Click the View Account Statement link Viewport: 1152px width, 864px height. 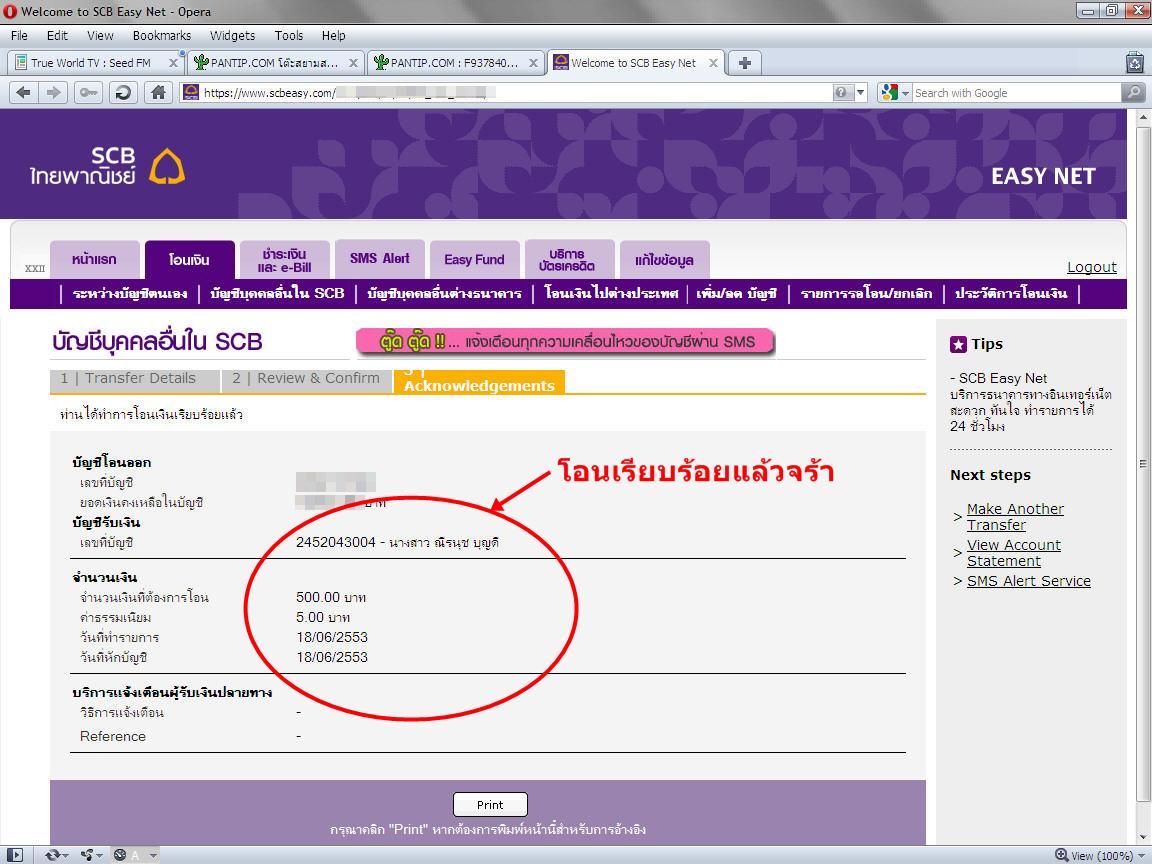tap(1013, 552)
